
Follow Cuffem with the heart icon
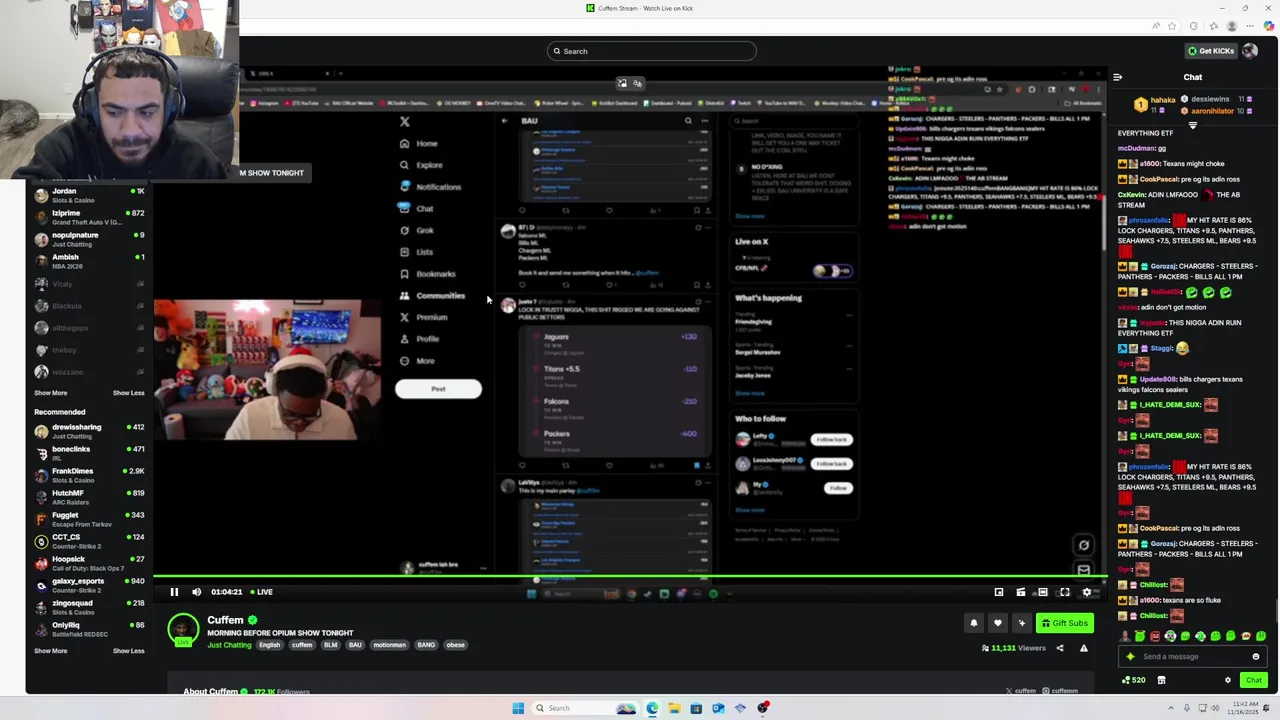coord(997,623)
